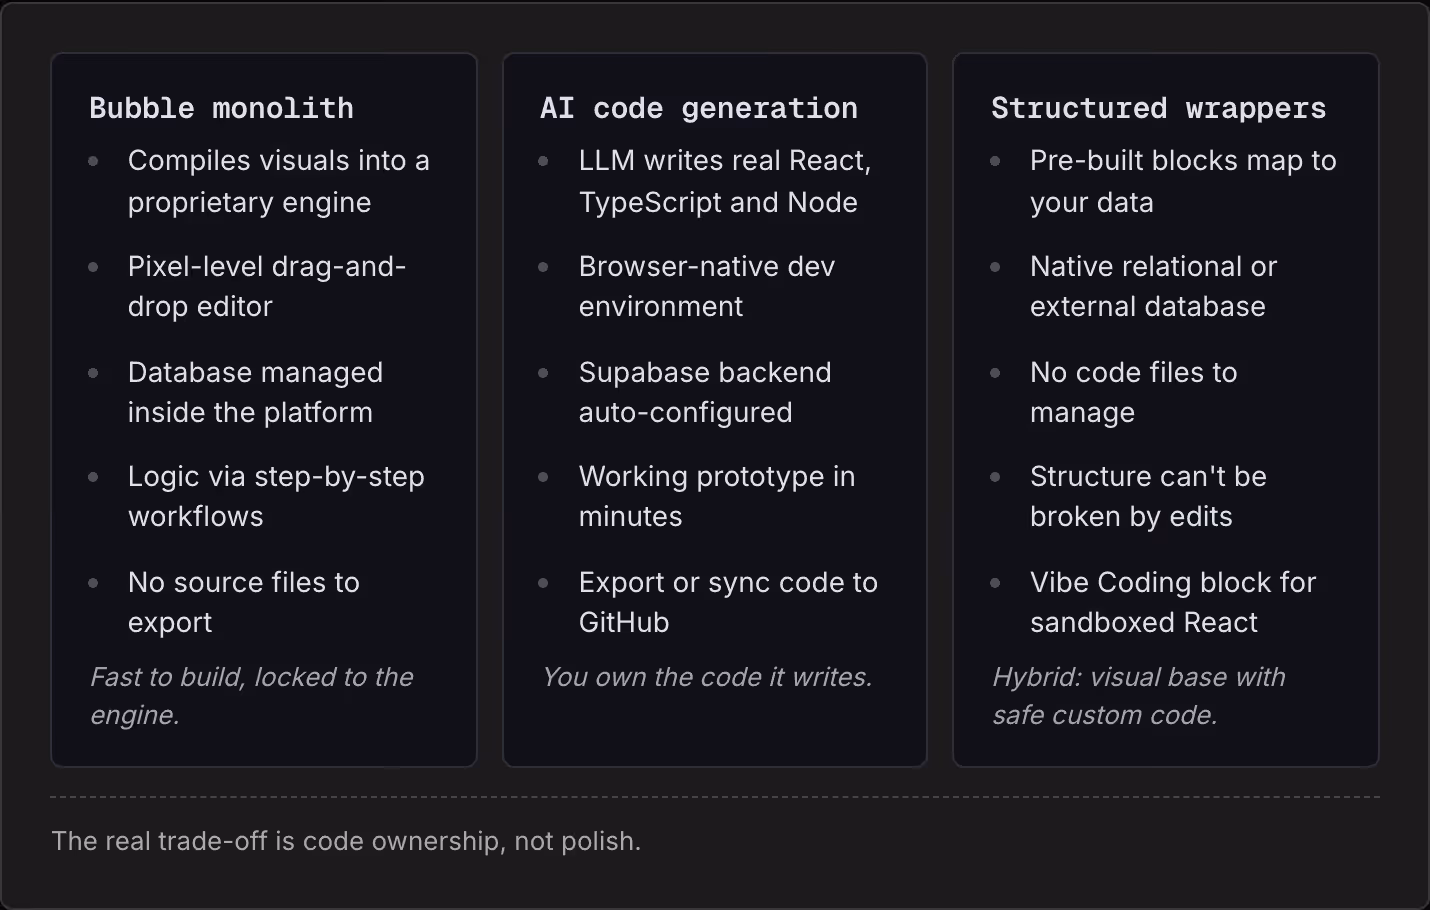Click the "Structured wrappers" card heading
Viewport: 1430px width, 910px height.
[x=1158, y=108]
